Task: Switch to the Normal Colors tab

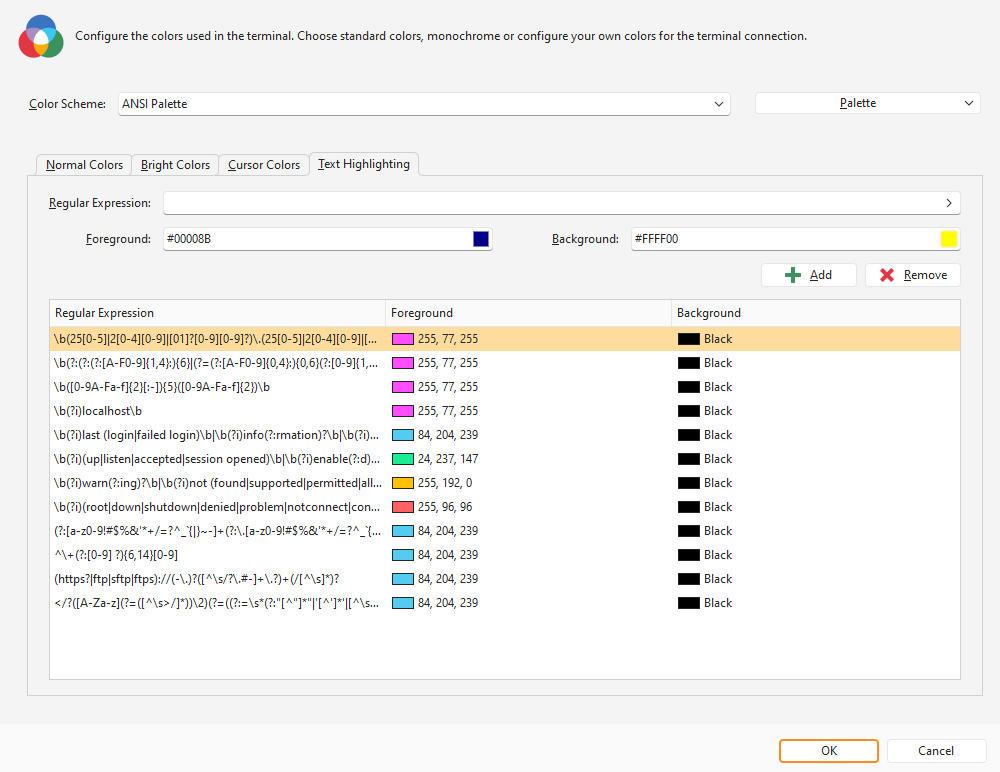Action: click(84, 165)
